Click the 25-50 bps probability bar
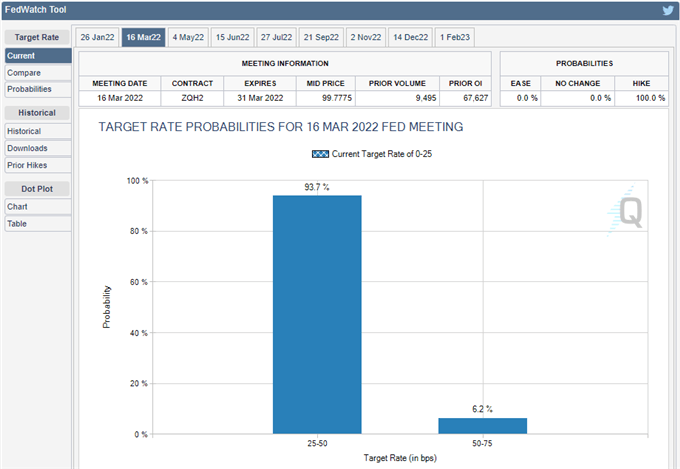This screenshot has height=469, width=680. click(317, 315)
